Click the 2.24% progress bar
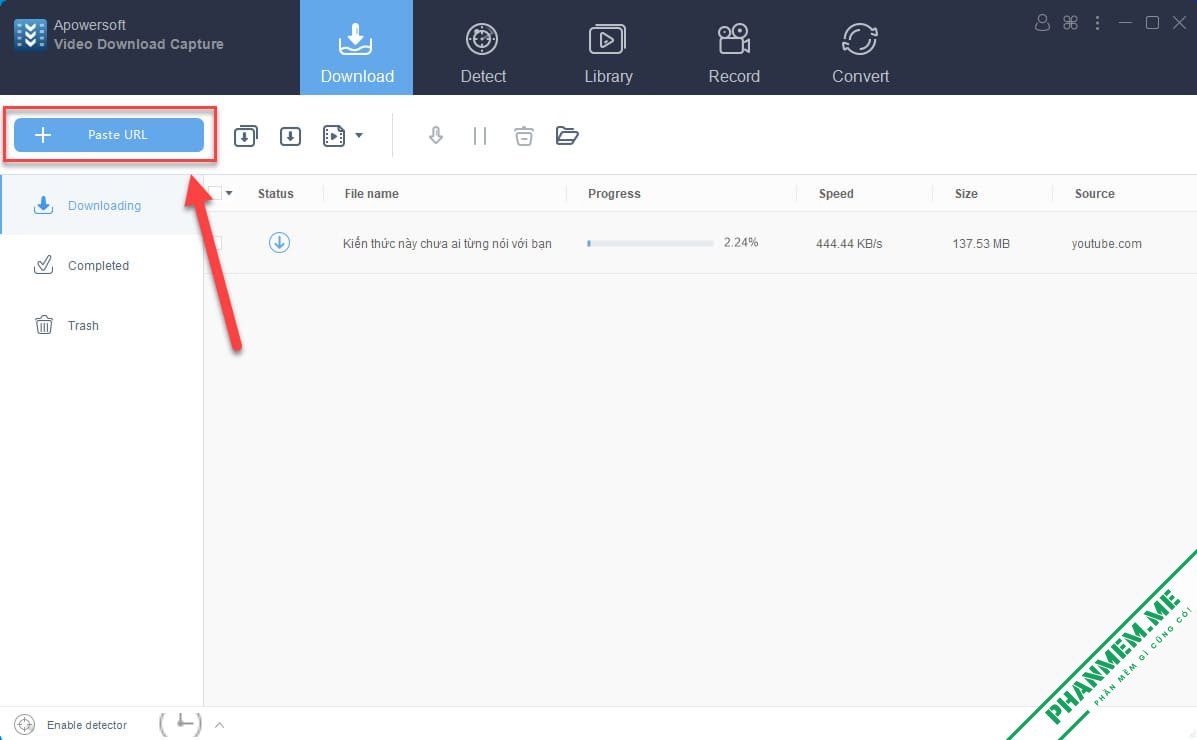Viewport: 1197px width, 740px height. tap(650, 243)
